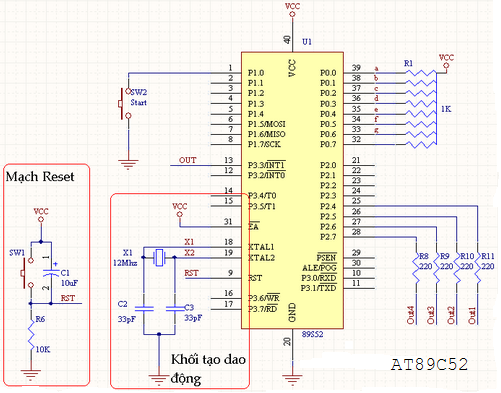Select the OUT net label at pin 13
This screenshot has width=501, height=393.
point(187,160)
